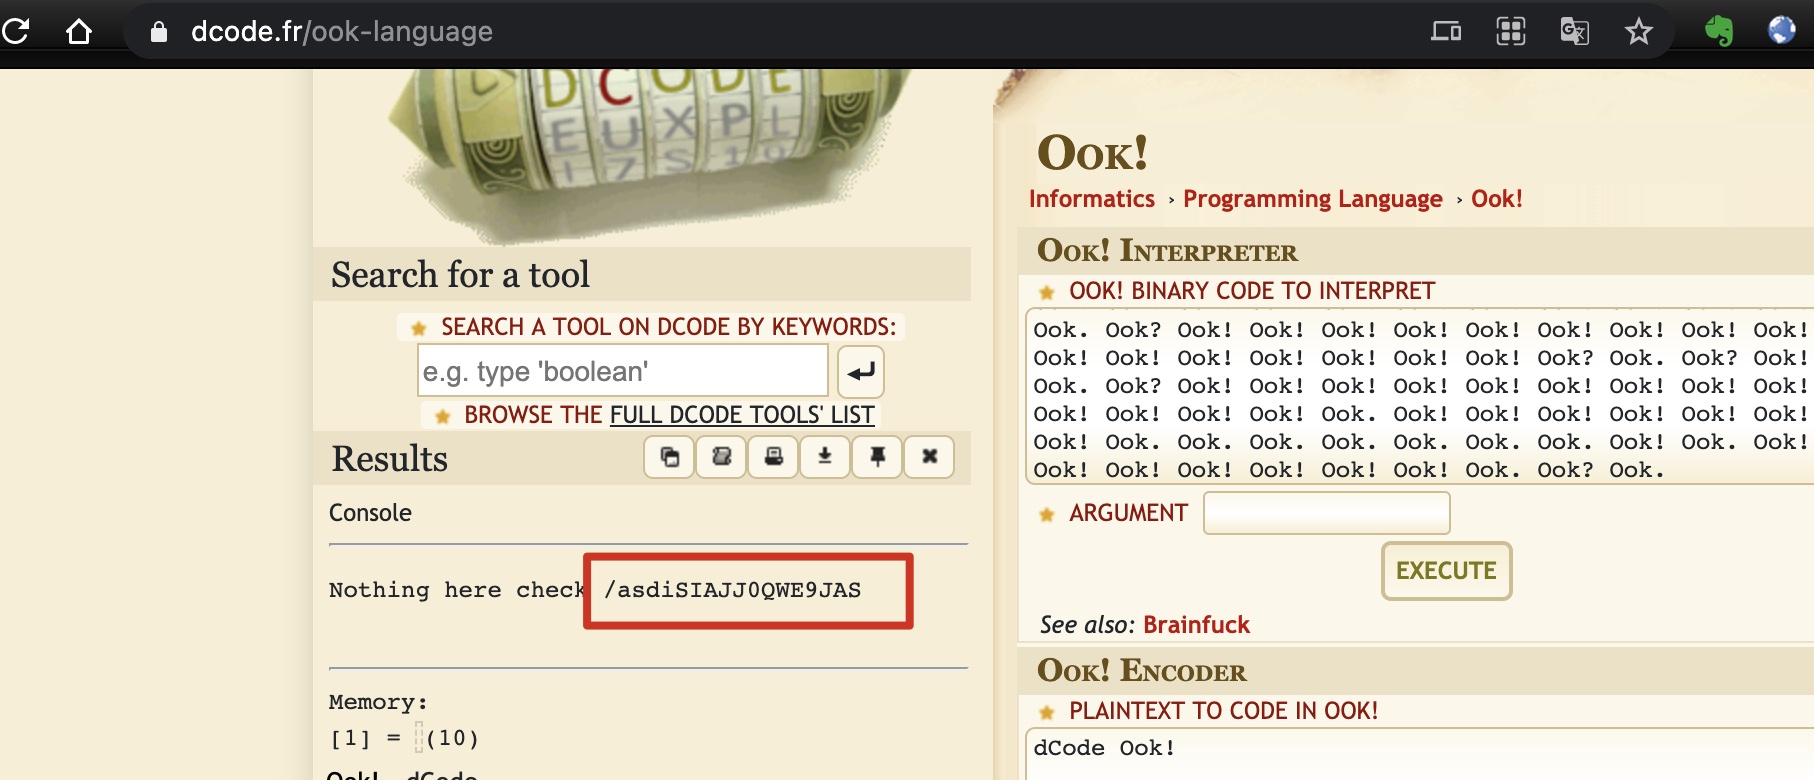Click the large 'Ook!' page title

1093,153
